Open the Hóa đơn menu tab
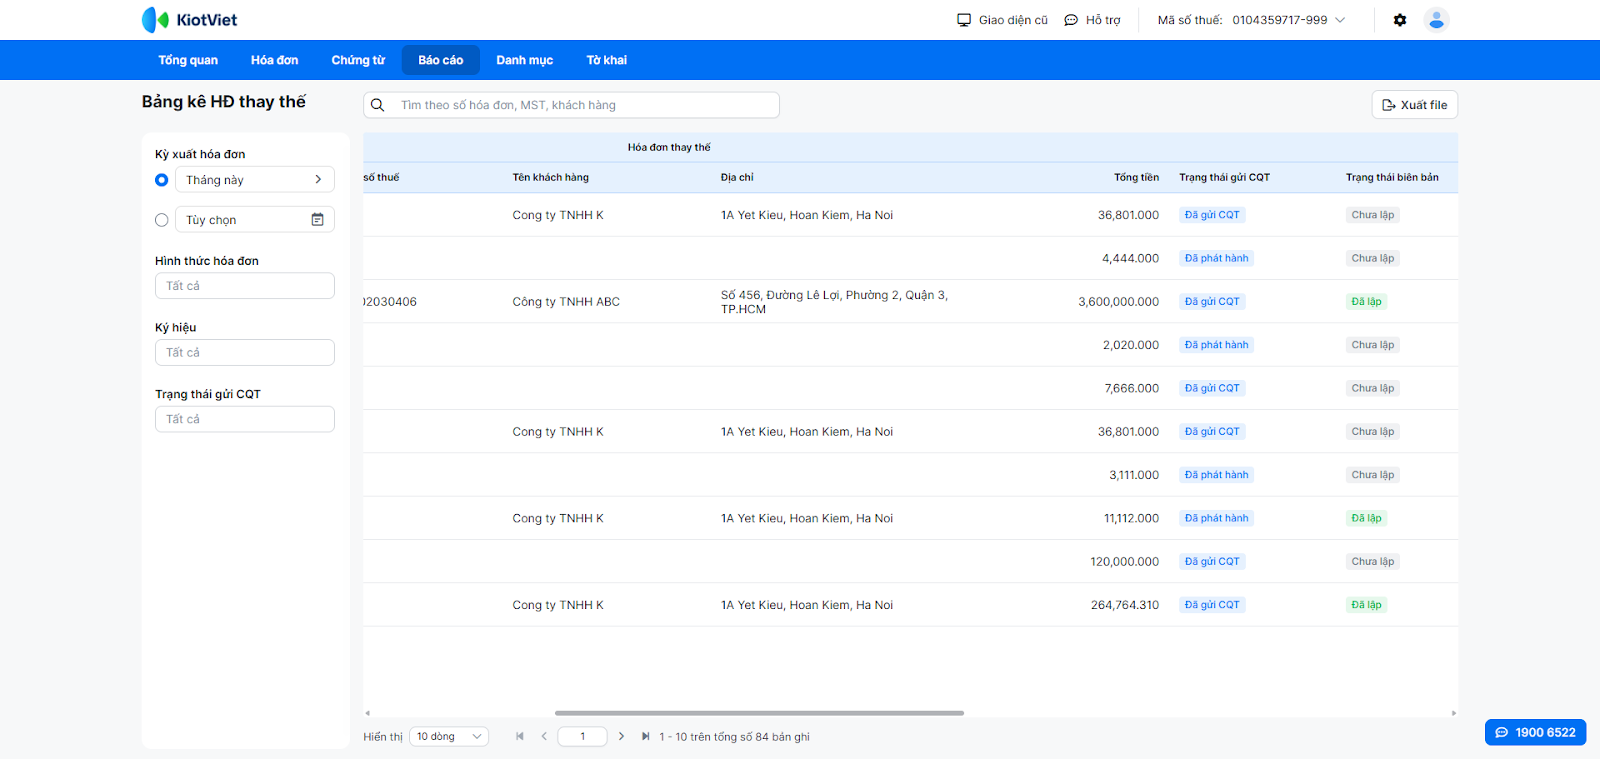 [x=274, y=60]
